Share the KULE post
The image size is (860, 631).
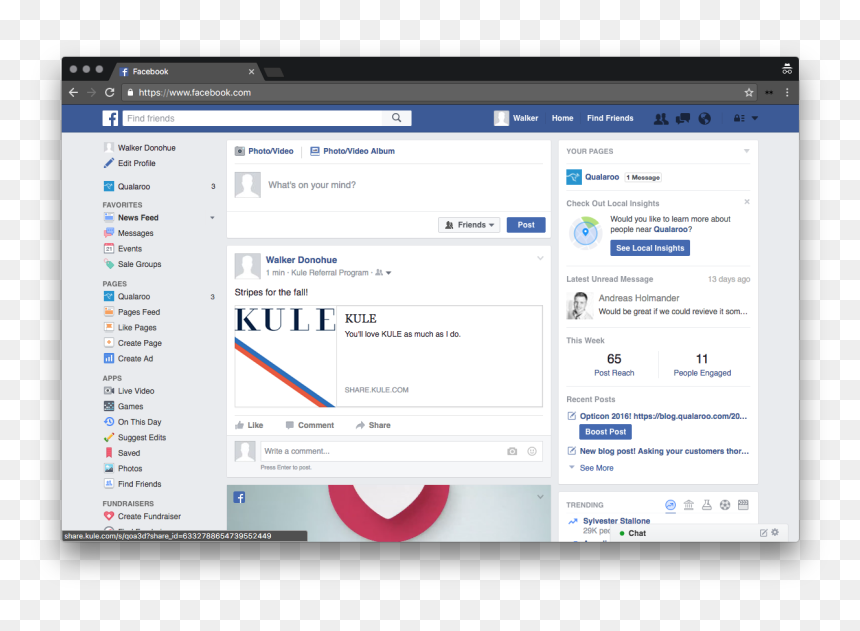click(373, 425)
